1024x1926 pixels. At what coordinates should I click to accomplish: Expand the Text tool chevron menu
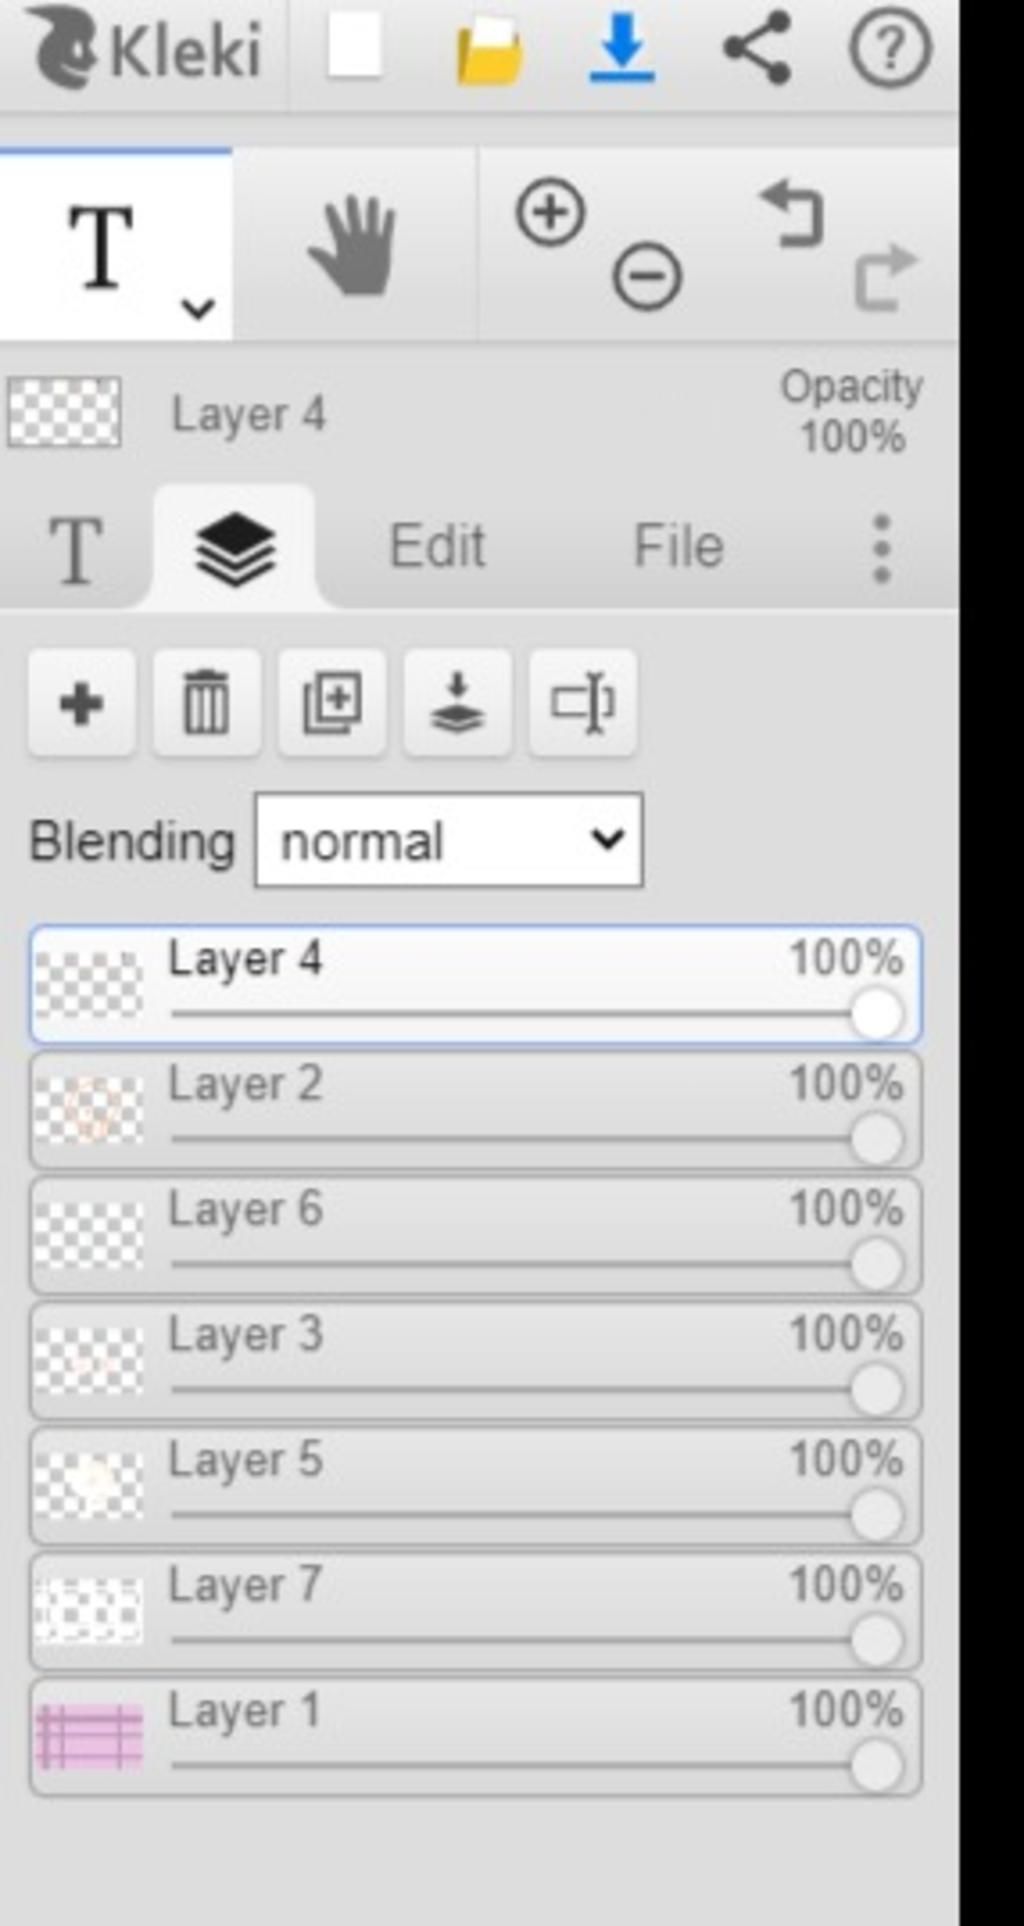[x=198, y=308]
